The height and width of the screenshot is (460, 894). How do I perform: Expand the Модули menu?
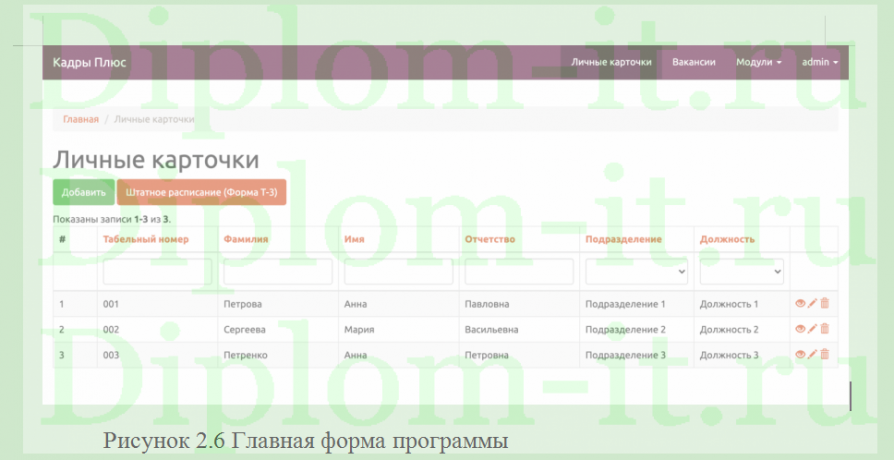coord(758,62)
